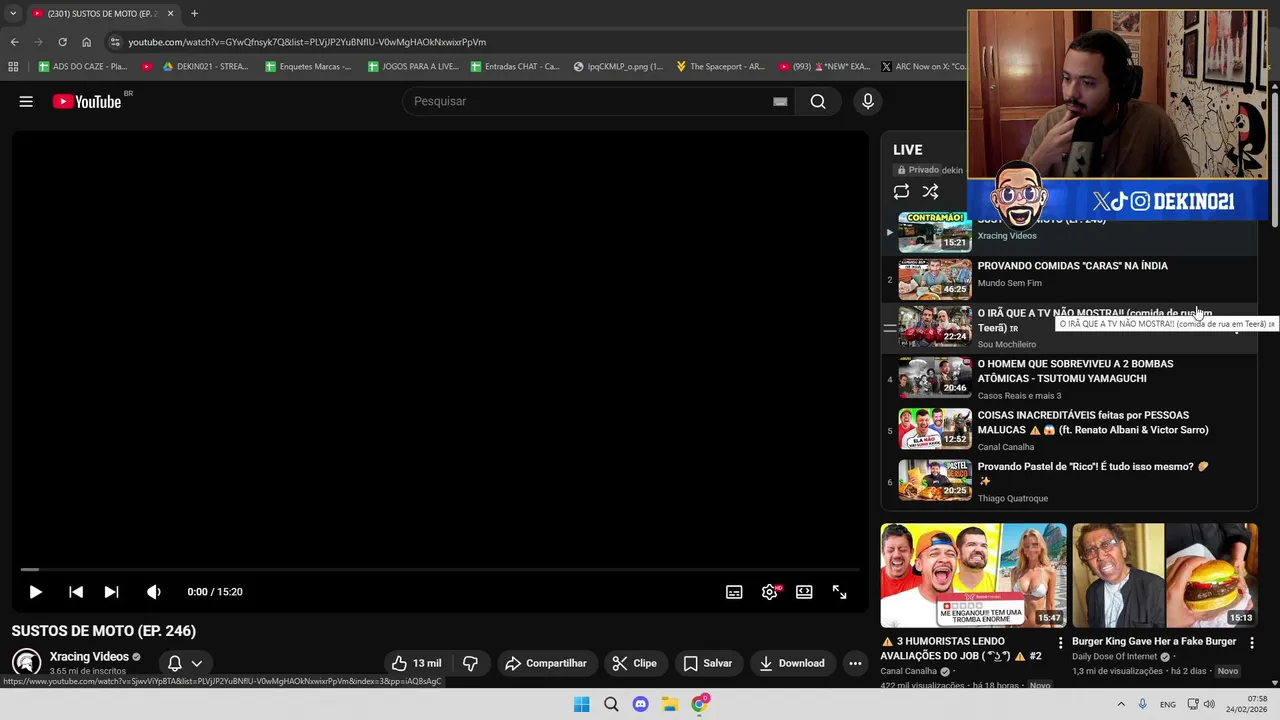Toggle playlist shuffle
Image resolution: width=1280 pixels, height=720 pixels.
pyautogui.click(x=930, y=192)
